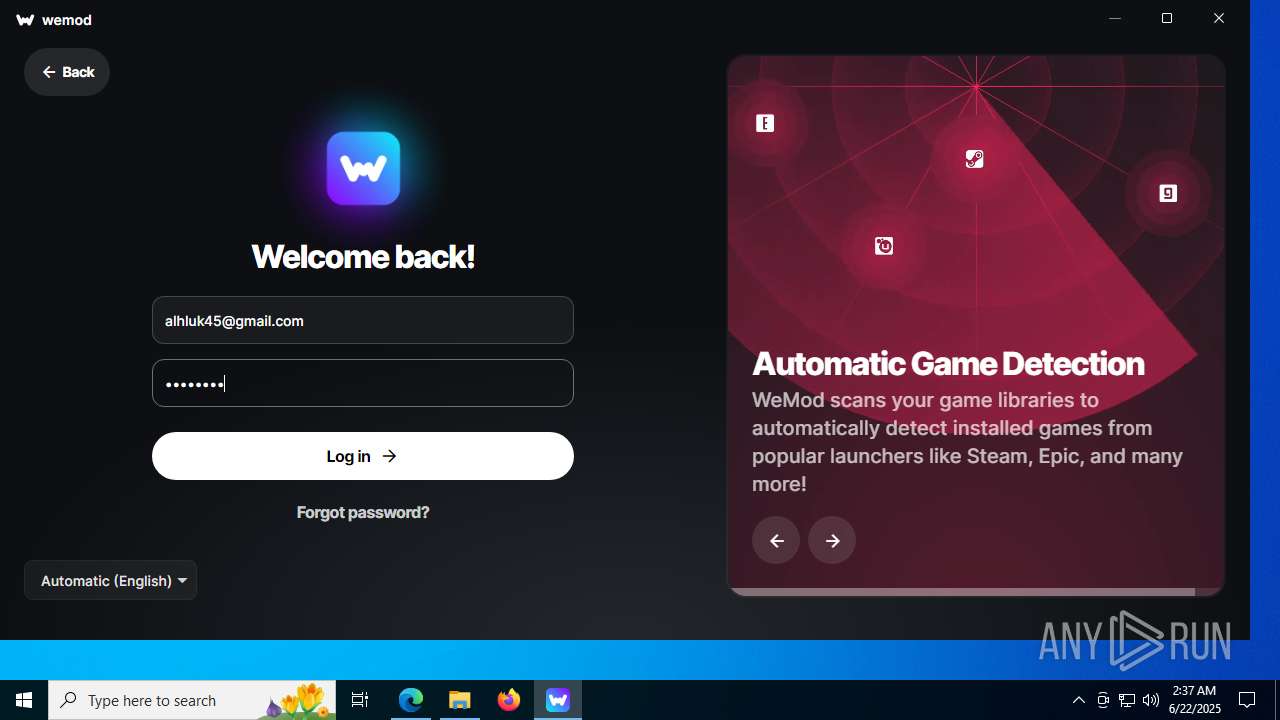Close the WeMod window

[1219, 18]
